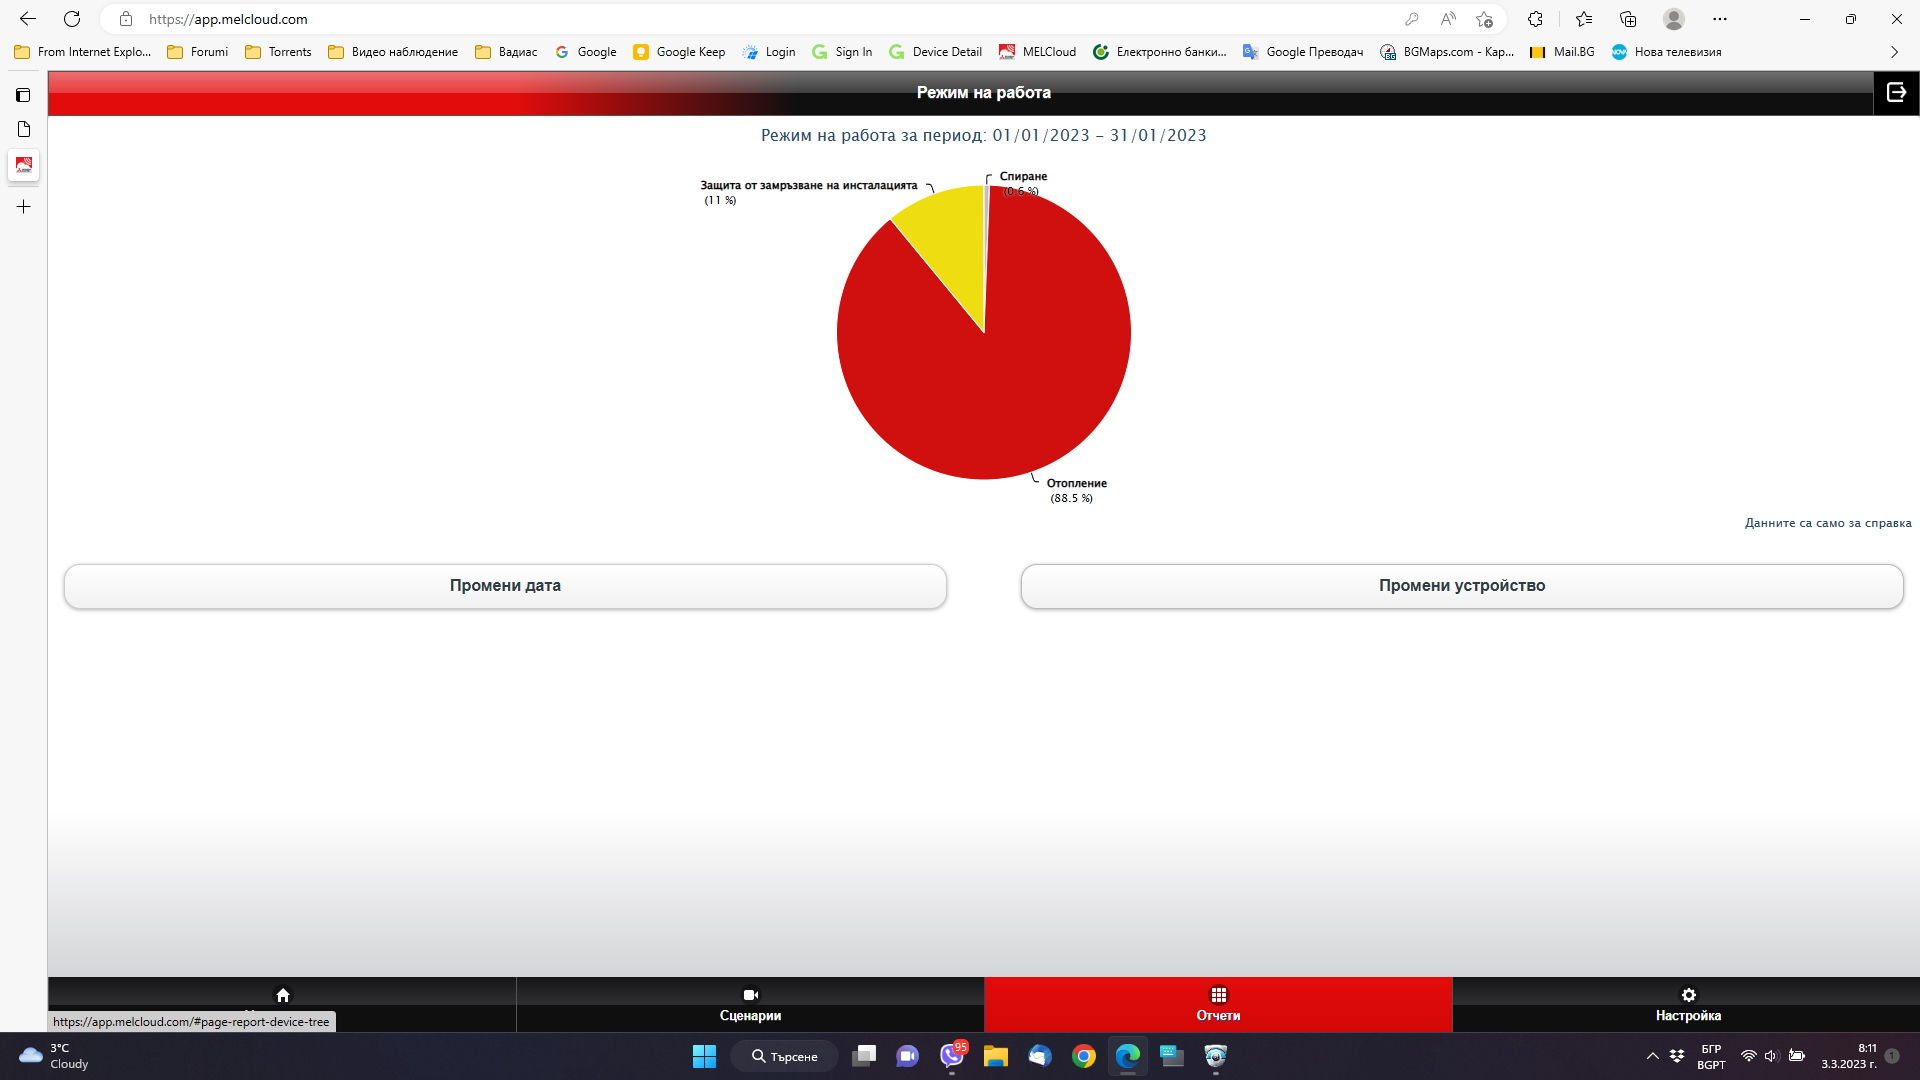
Task: Open Google Chrome from taskbar
Action: [x=1083, y=1056]
